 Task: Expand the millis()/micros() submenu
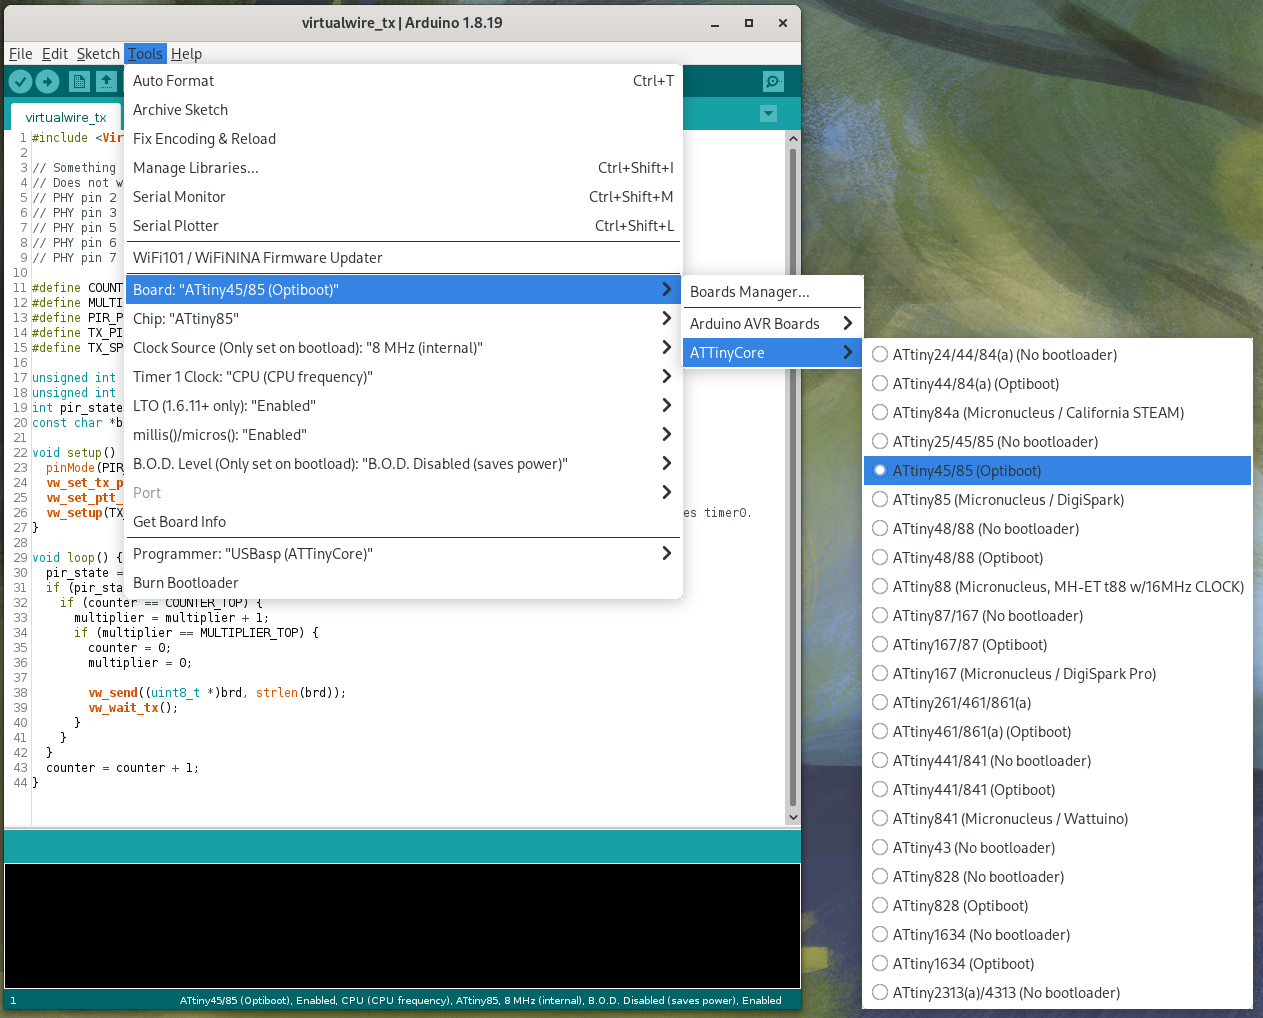(x=403, y=435)
